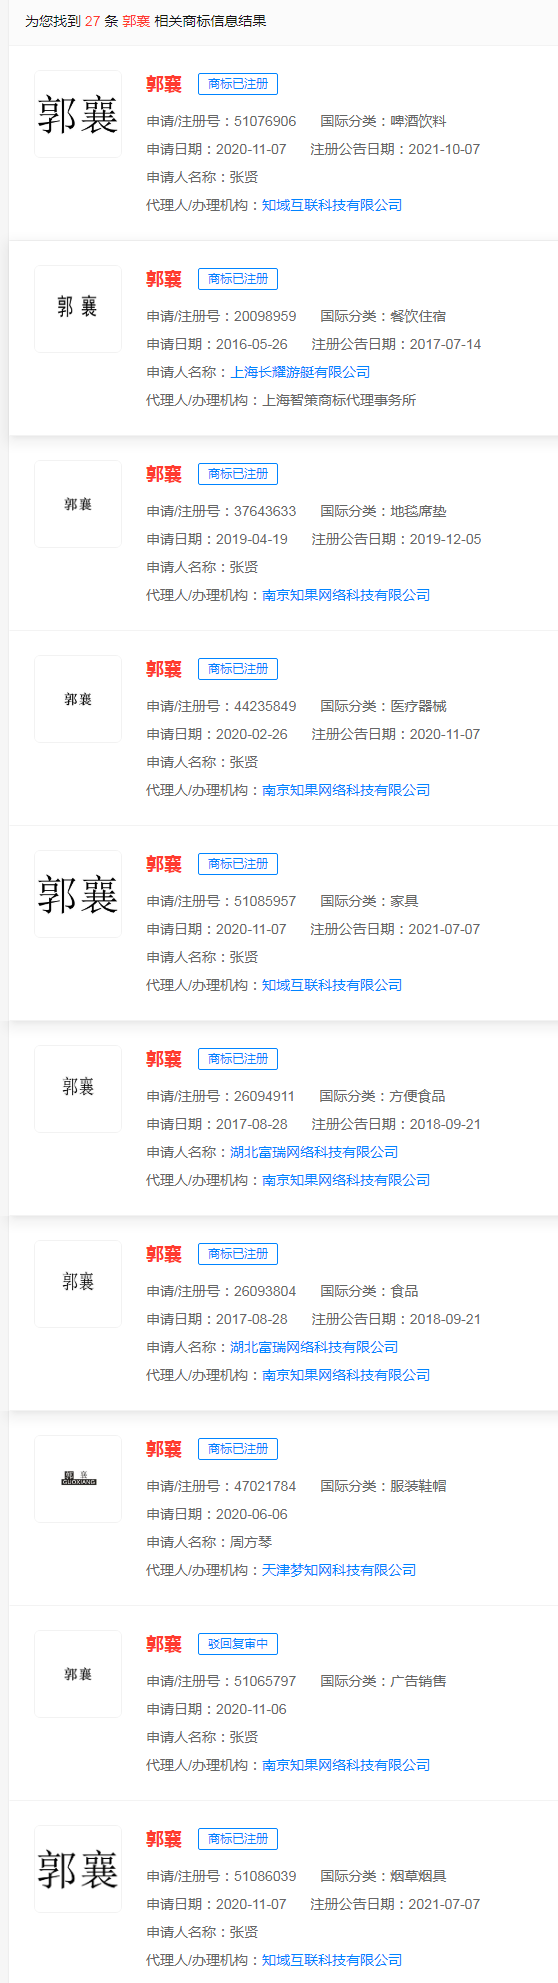
Task: Click 郭襄 title of the 啤酒饮料 result
Action: click(x=164, y=84)
